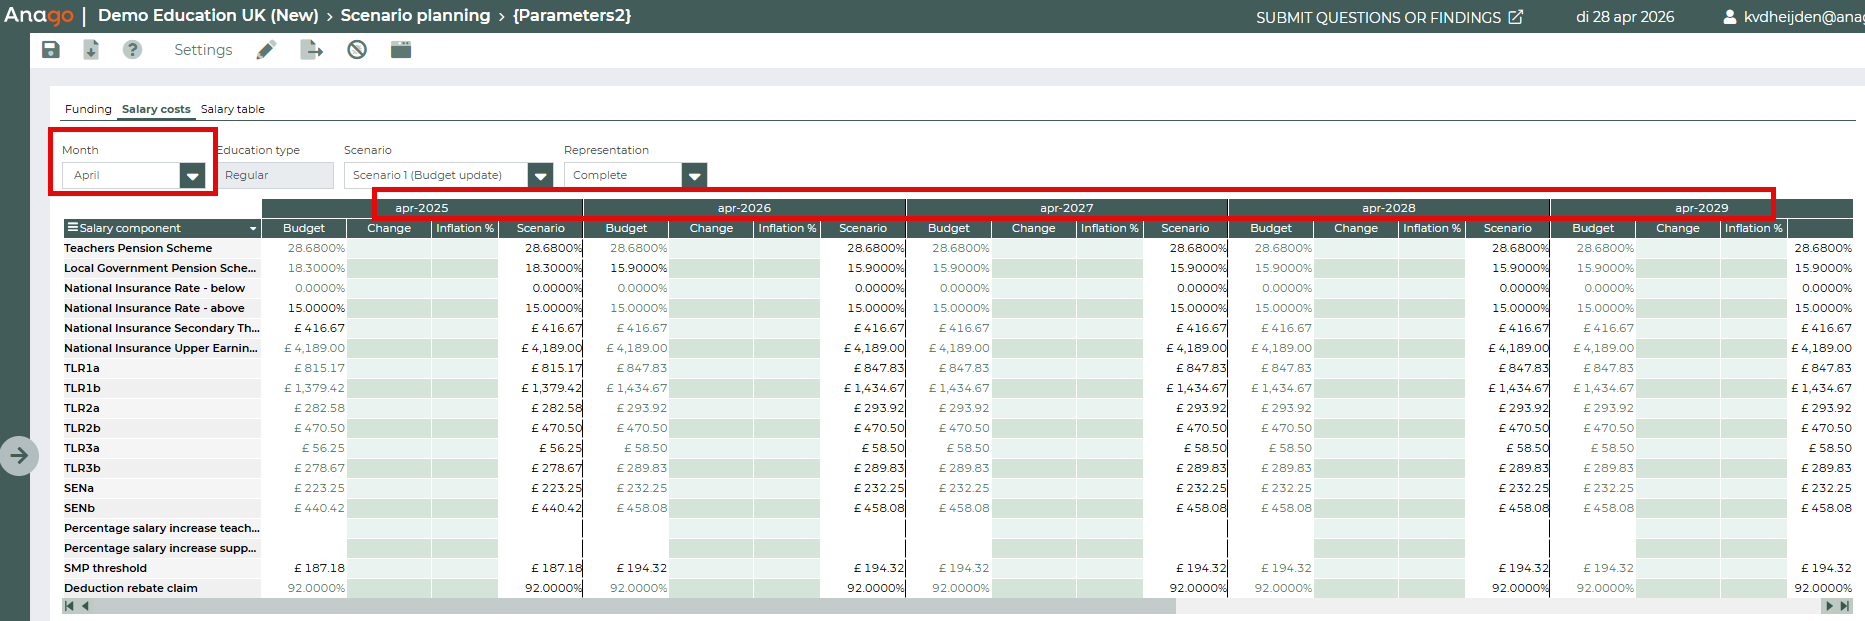Click the crossed-circle cancel icon

[x=357, y=50]
